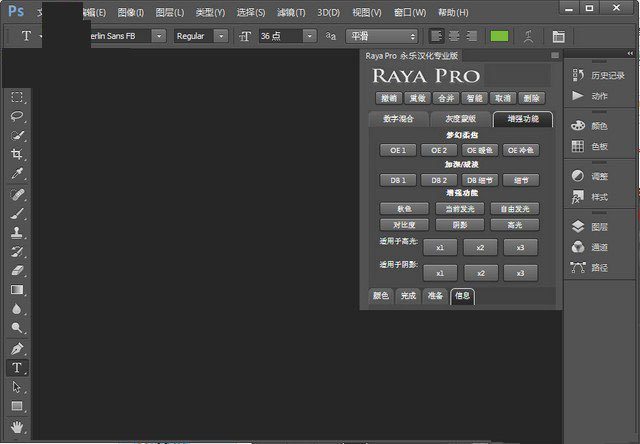
Task: Select the Hand tool
Action: [x=17, y=427]
